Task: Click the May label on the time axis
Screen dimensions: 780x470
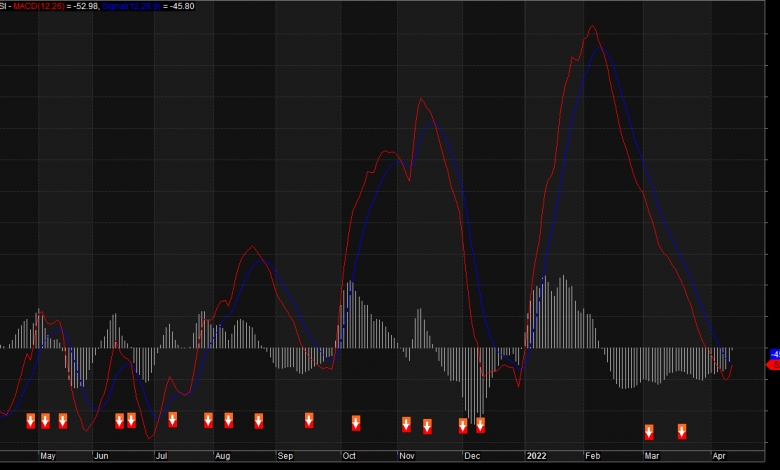Action: [47, 455]
